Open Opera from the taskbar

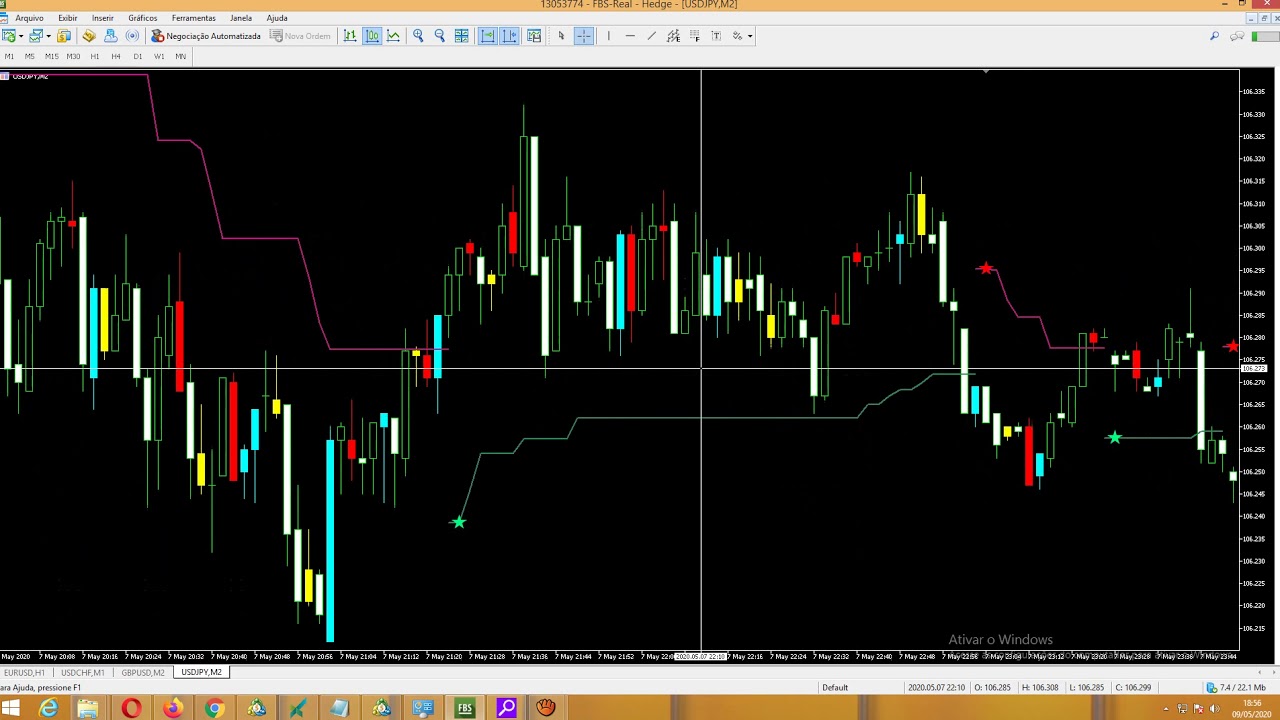pyautogui.click(x=131, y=709)
